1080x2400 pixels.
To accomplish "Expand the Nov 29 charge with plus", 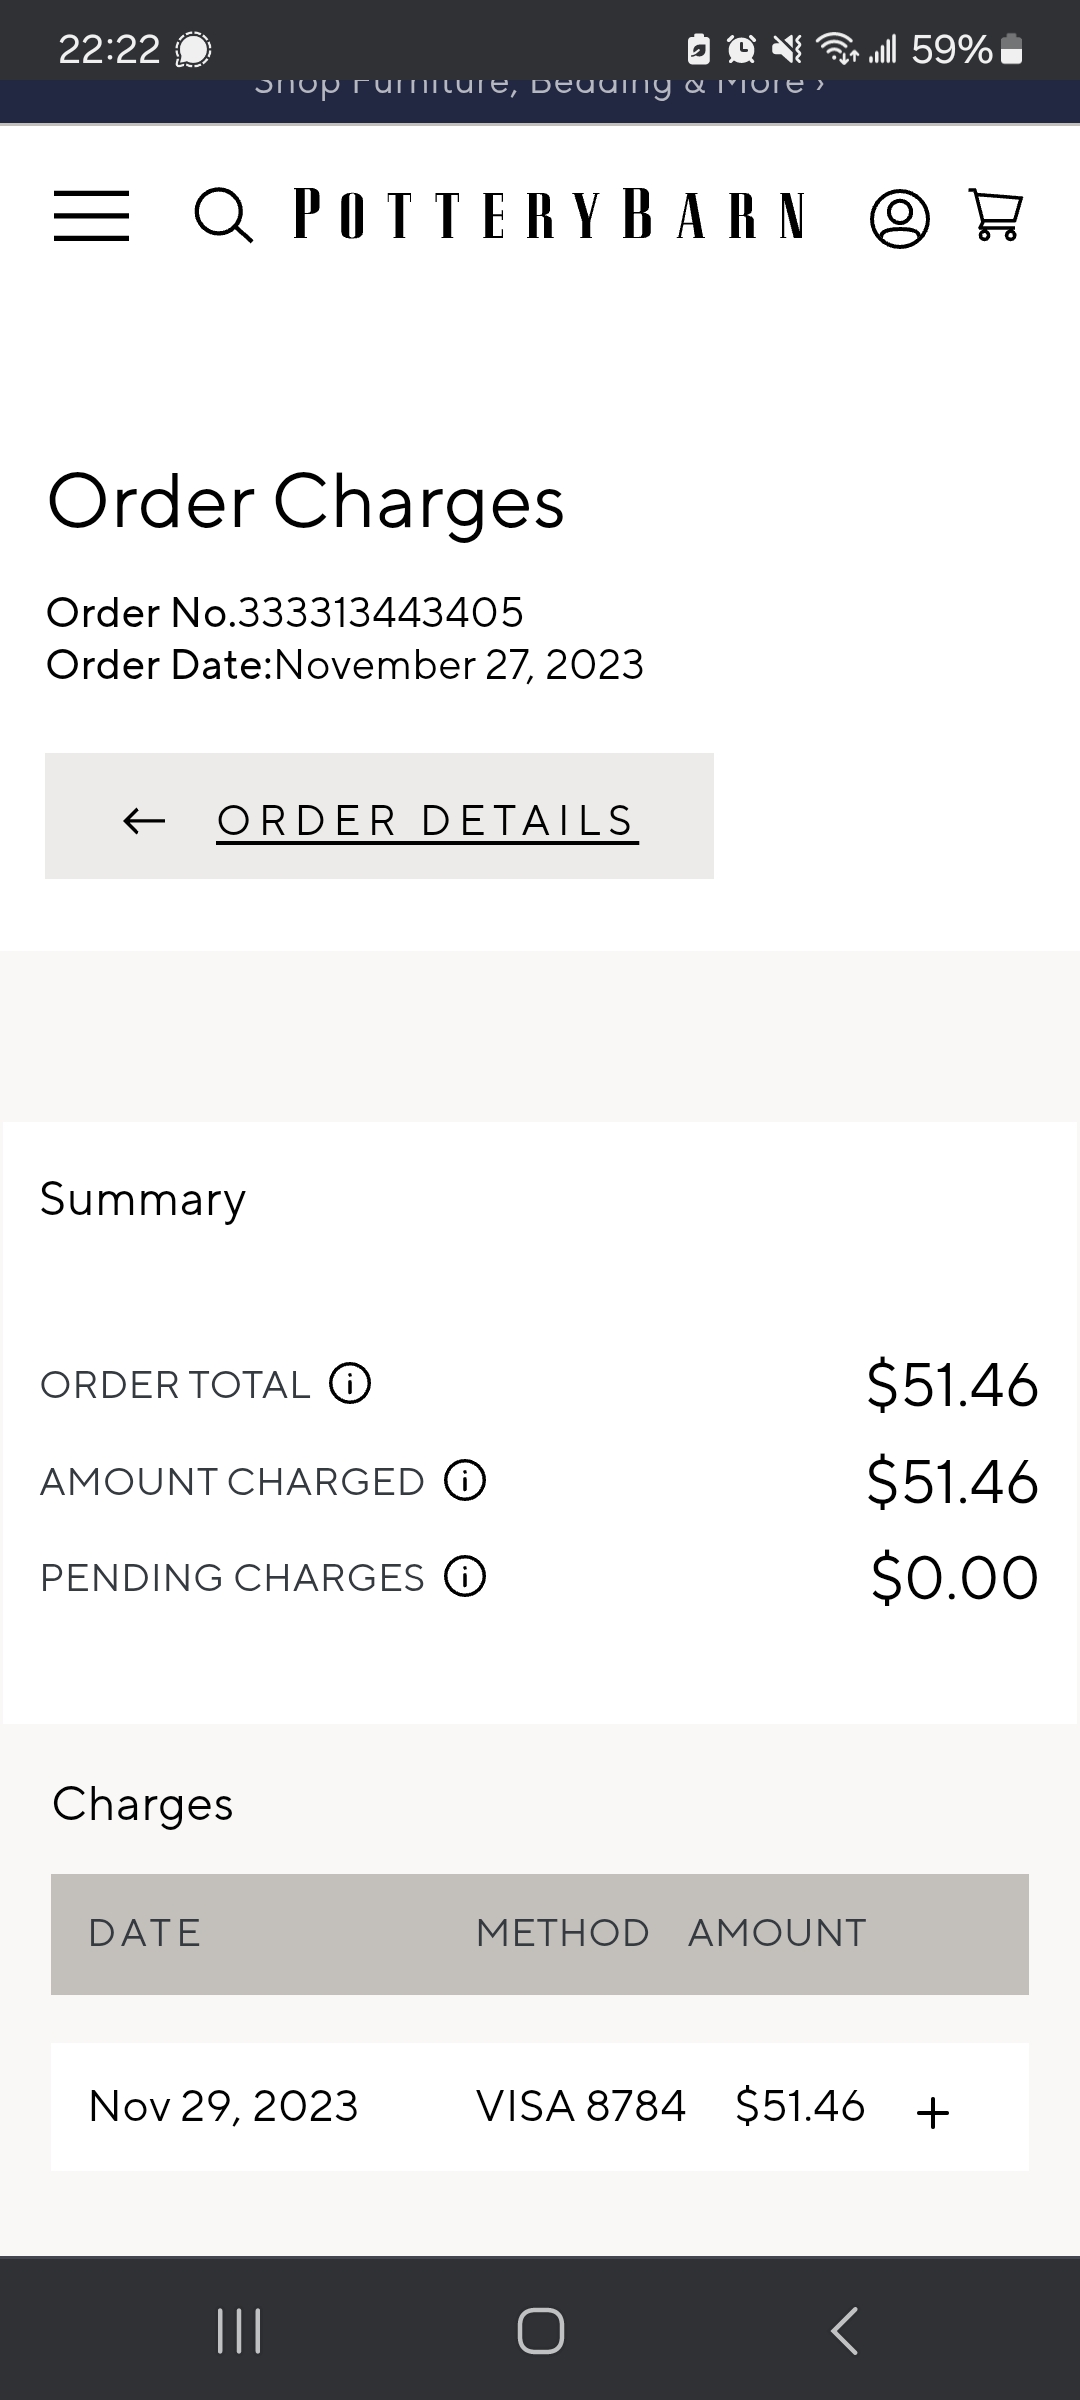I will tap(932, 2113).
